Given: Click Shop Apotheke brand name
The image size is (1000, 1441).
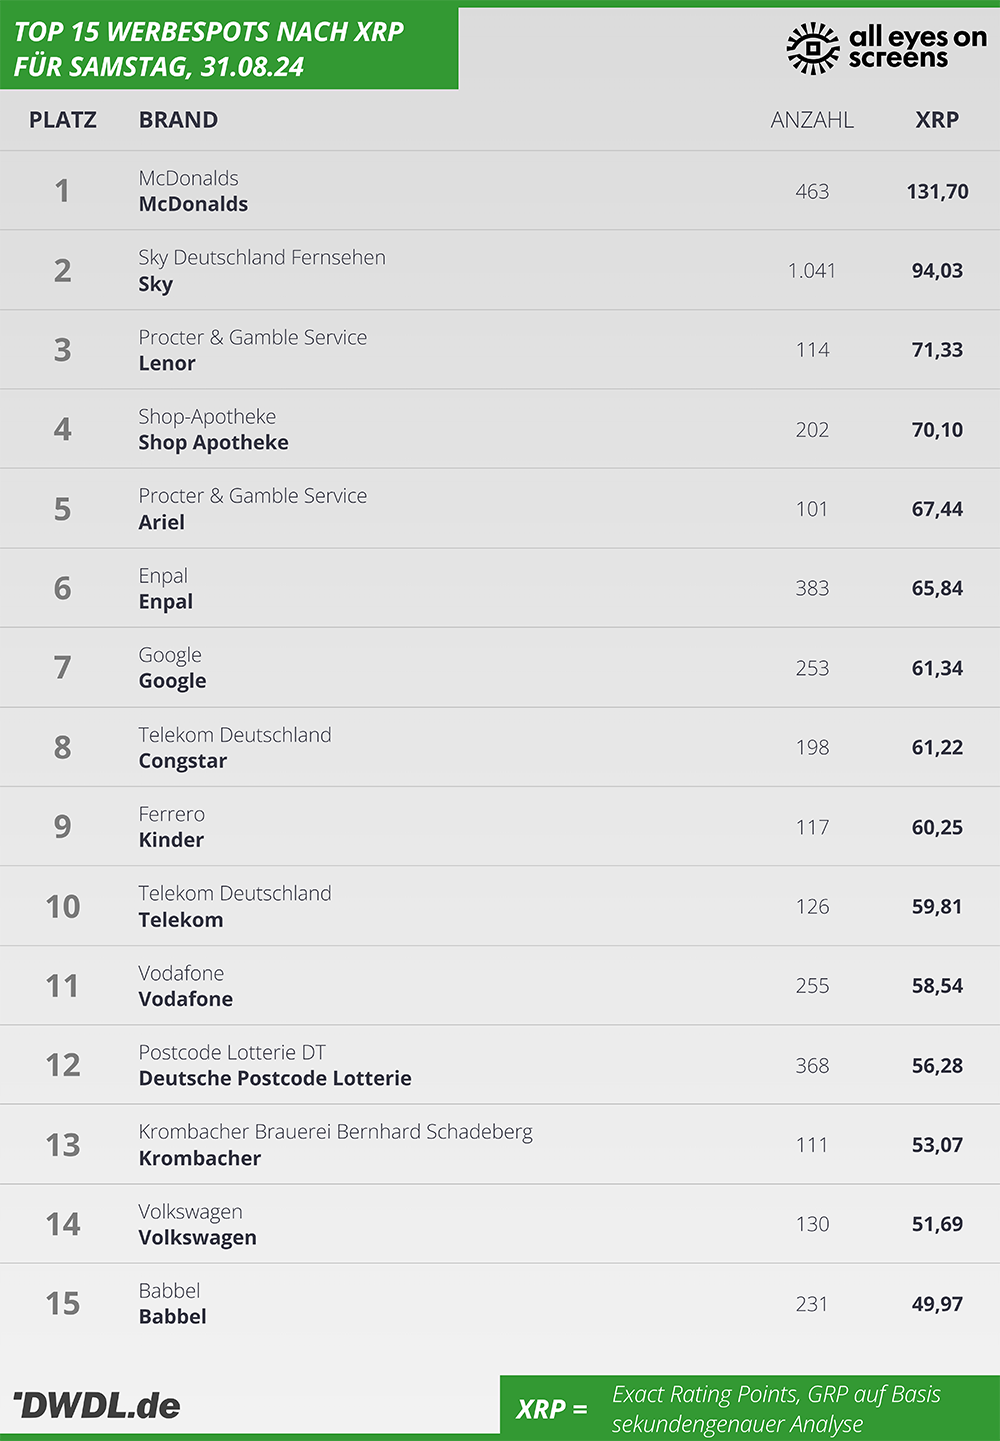Looking at the screenshot, I should [x=213, y=443].
